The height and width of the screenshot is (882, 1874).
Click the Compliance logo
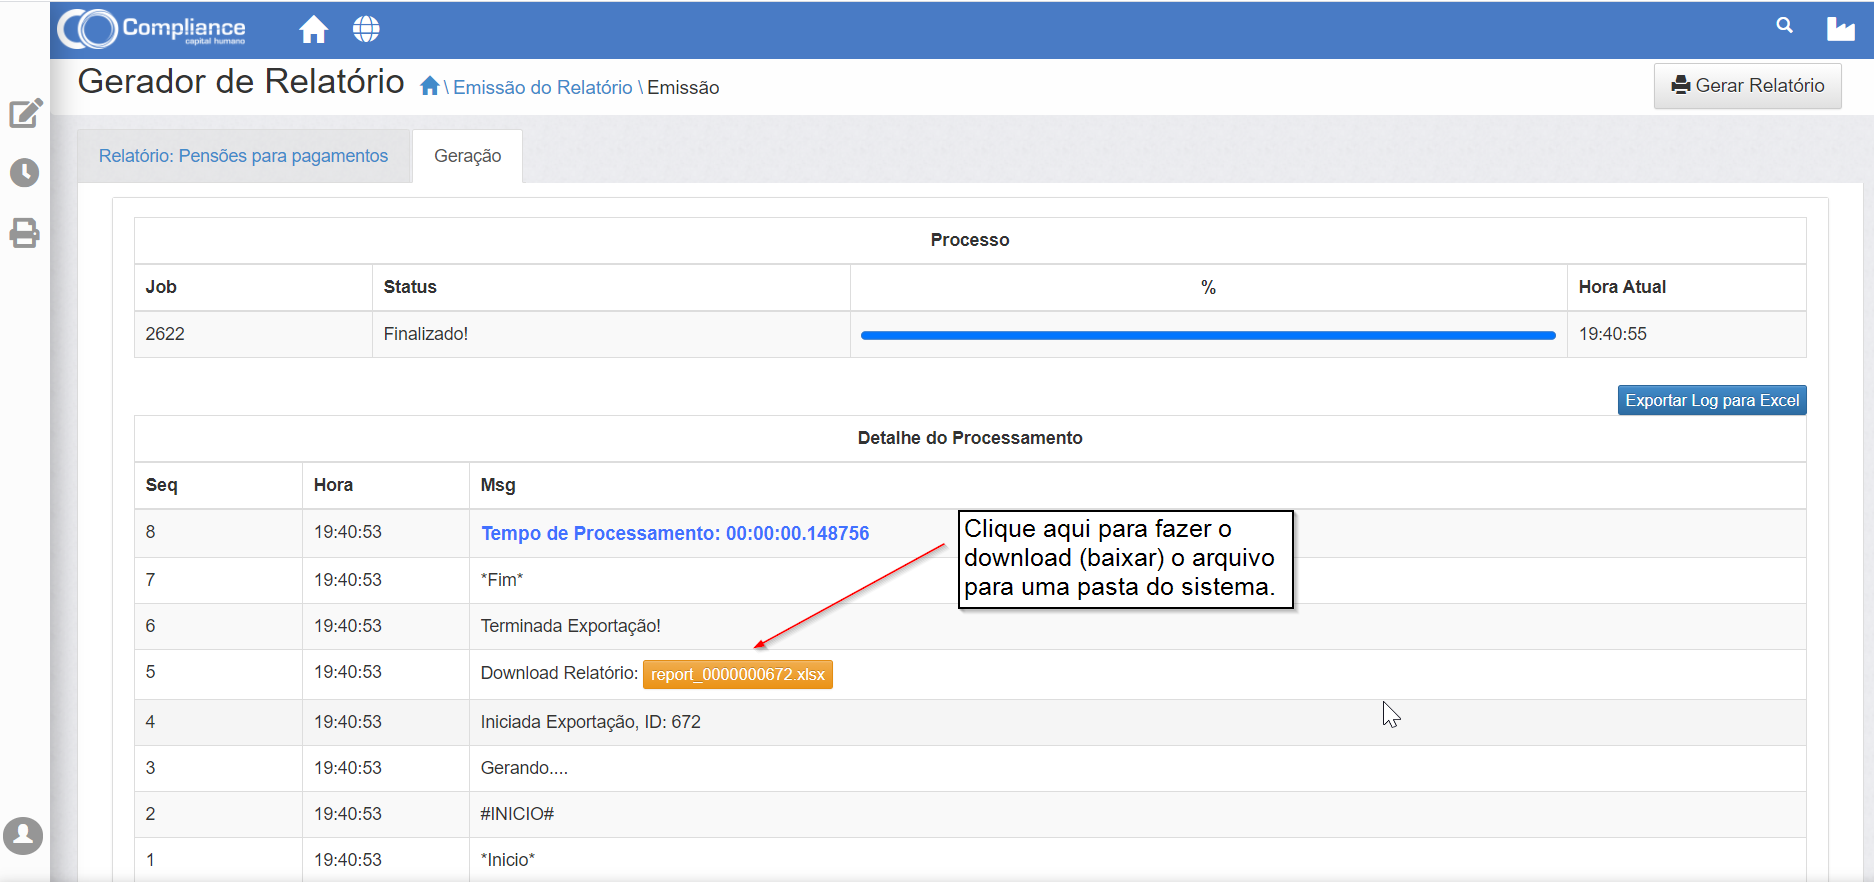click(x=152, y=29)
